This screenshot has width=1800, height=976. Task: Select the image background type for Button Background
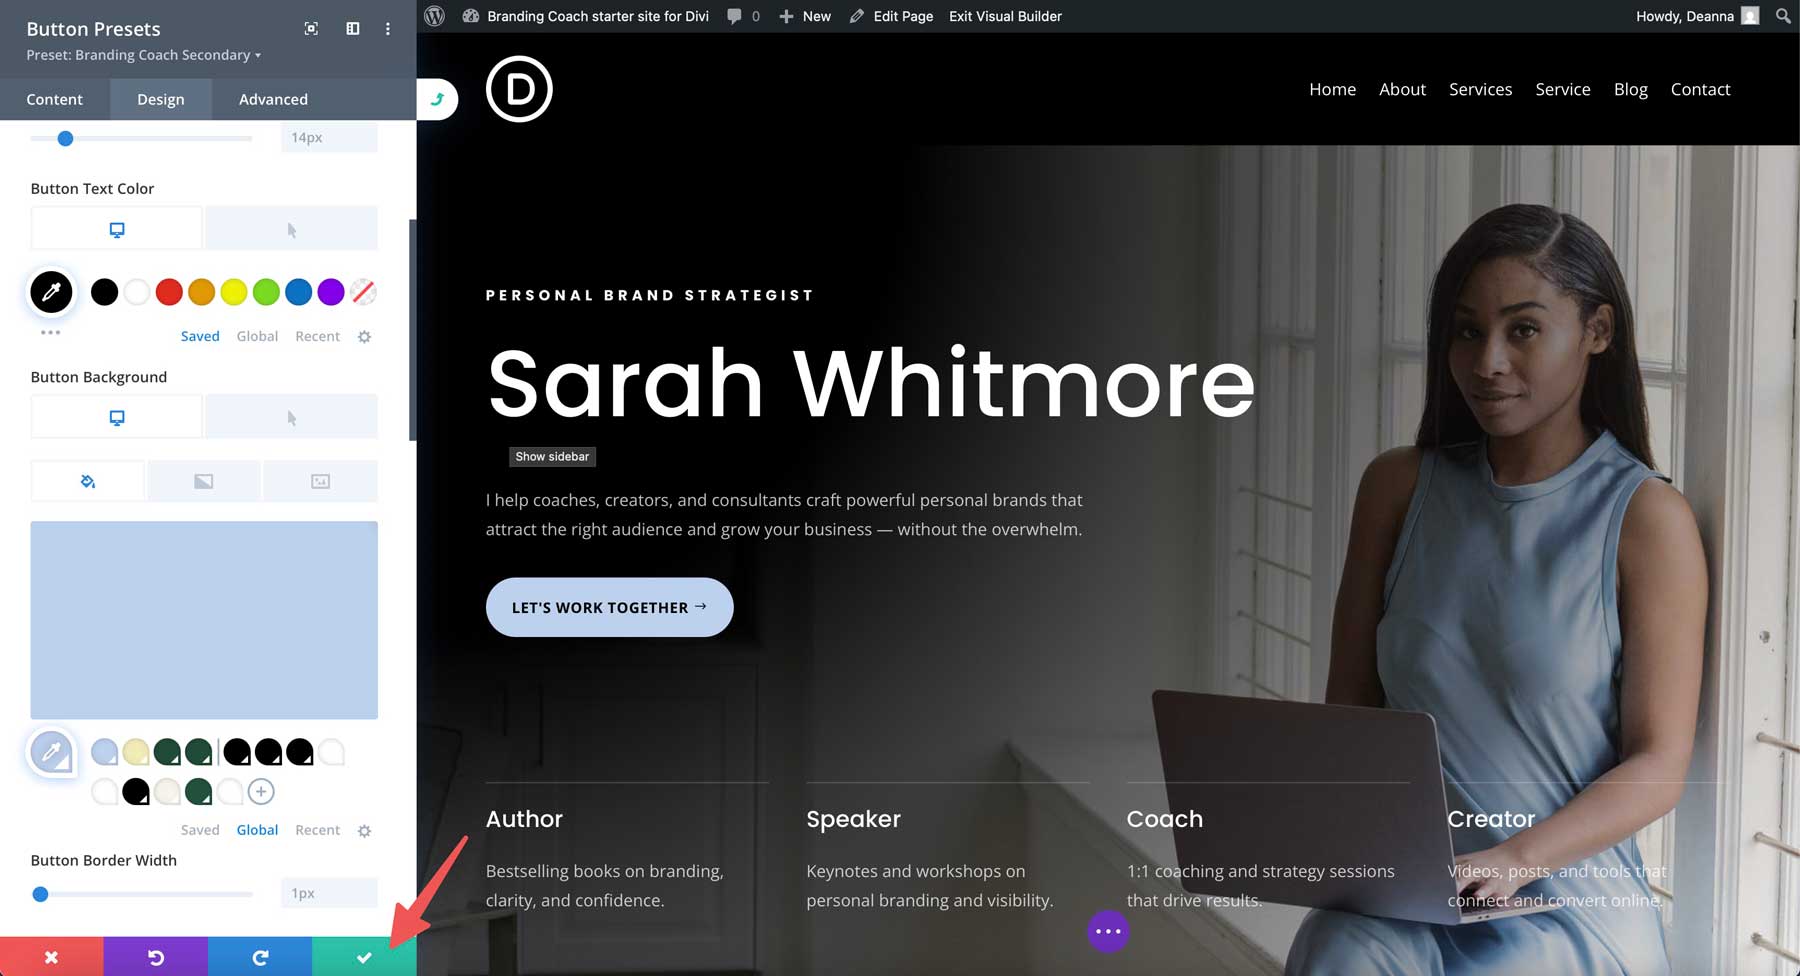point(320,480)
